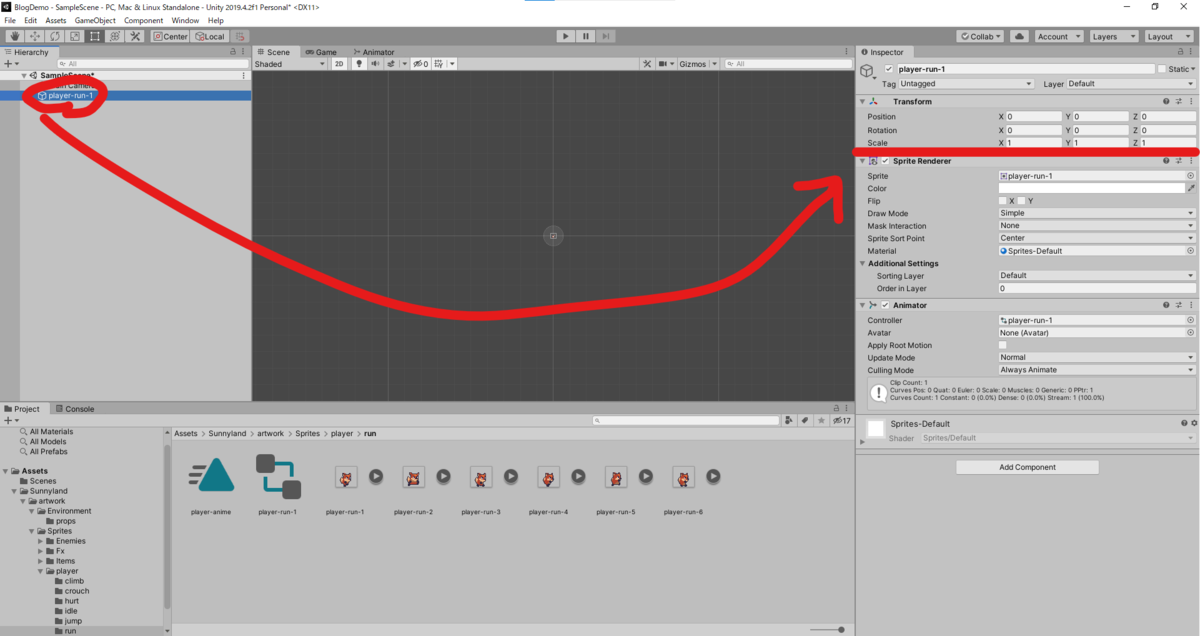
Task: Open scene component tools wrench icon
Action: point(648,64)
